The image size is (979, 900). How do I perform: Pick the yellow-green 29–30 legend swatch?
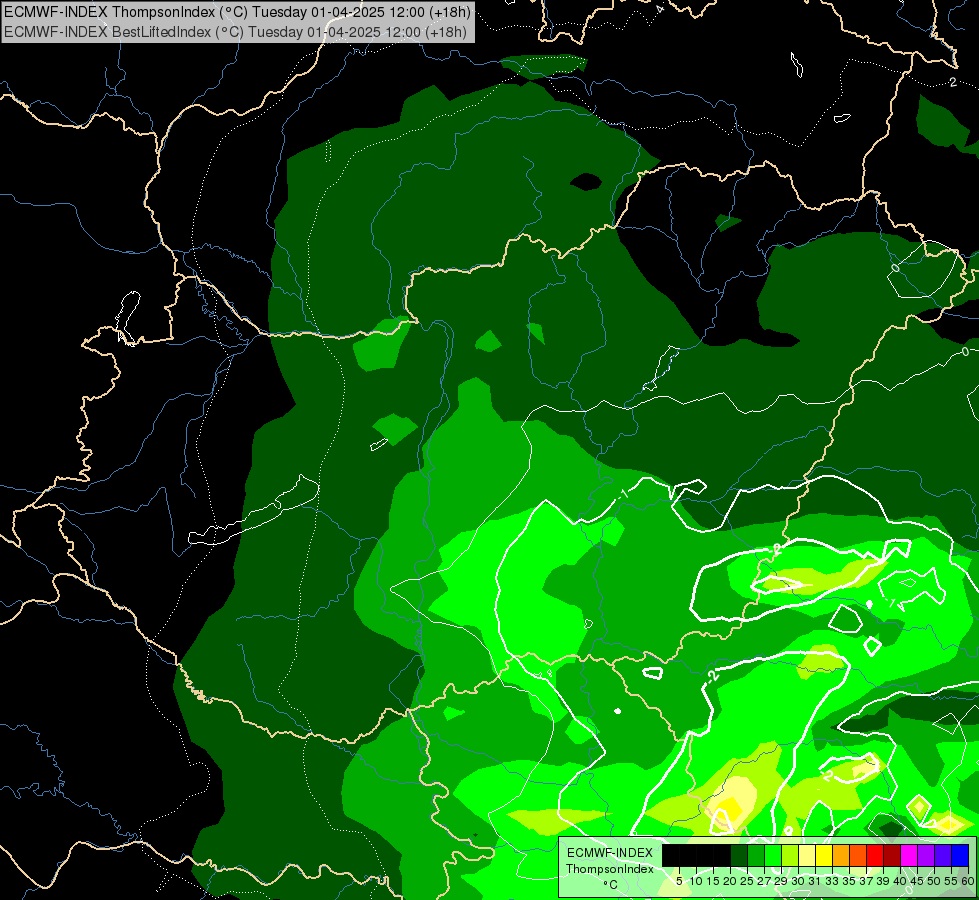coord(790,856)
